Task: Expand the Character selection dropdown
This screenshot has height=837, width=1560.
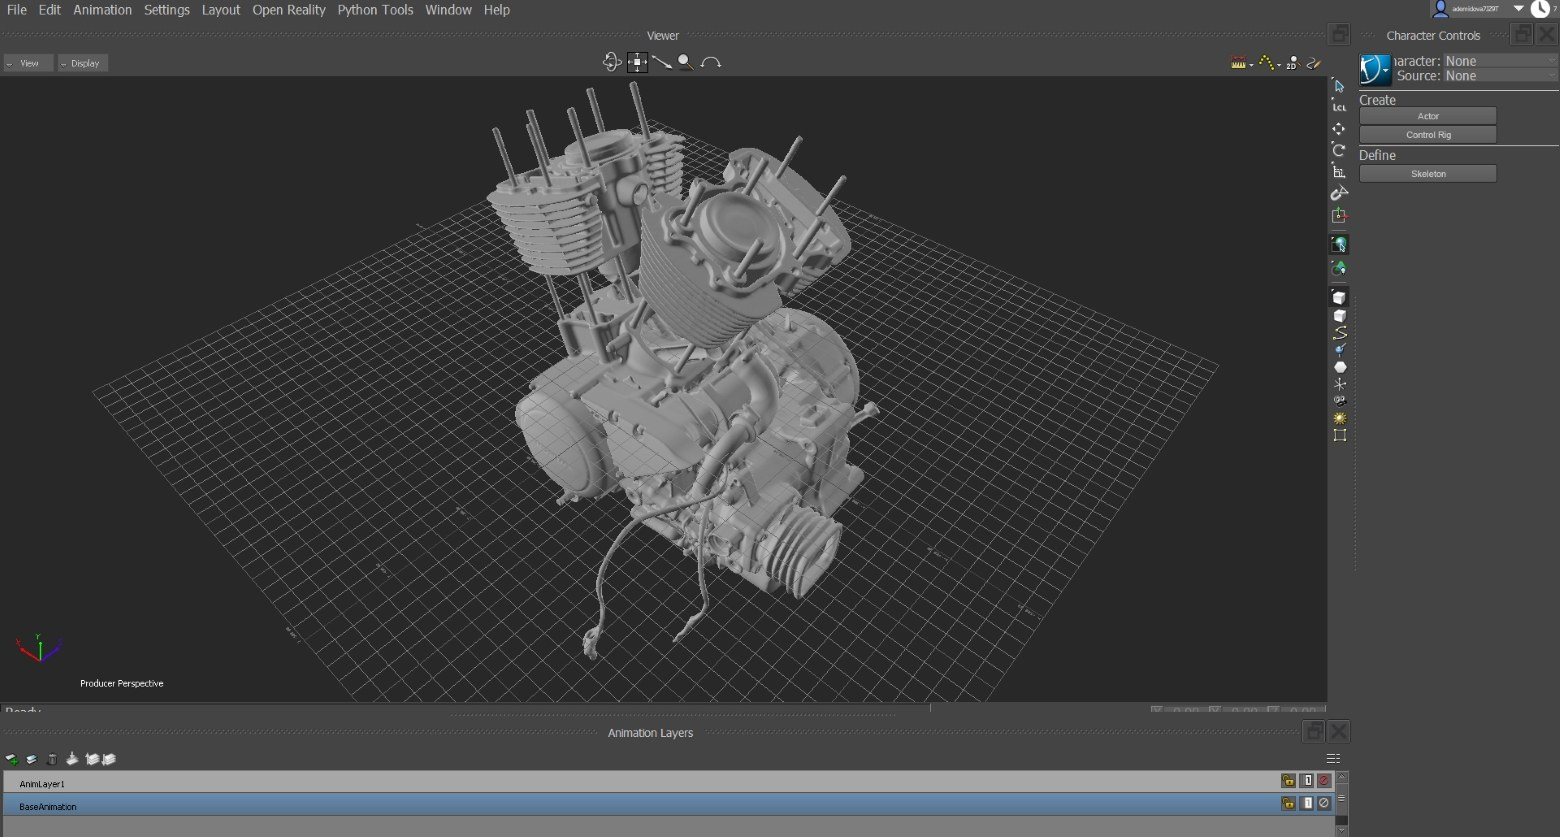Action: 1499,61
